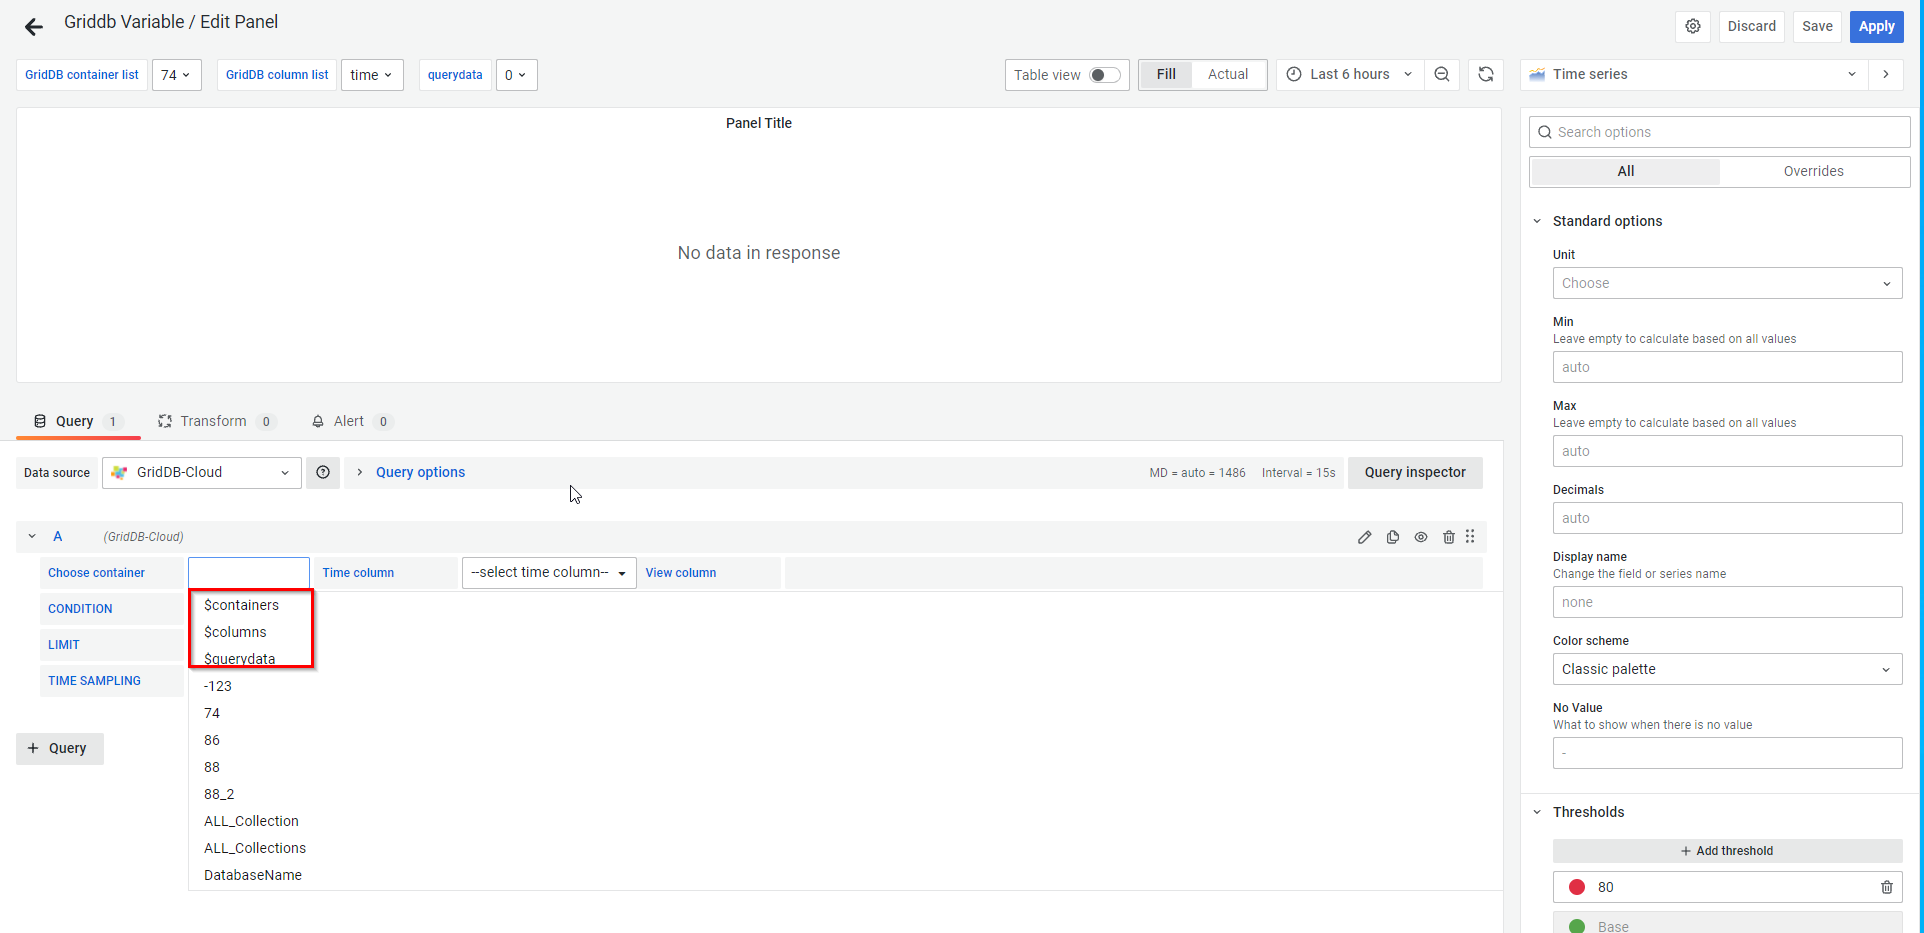Toggle the Table view switch
Screen dimensions: 1924x933
(x=1104, y=75)
